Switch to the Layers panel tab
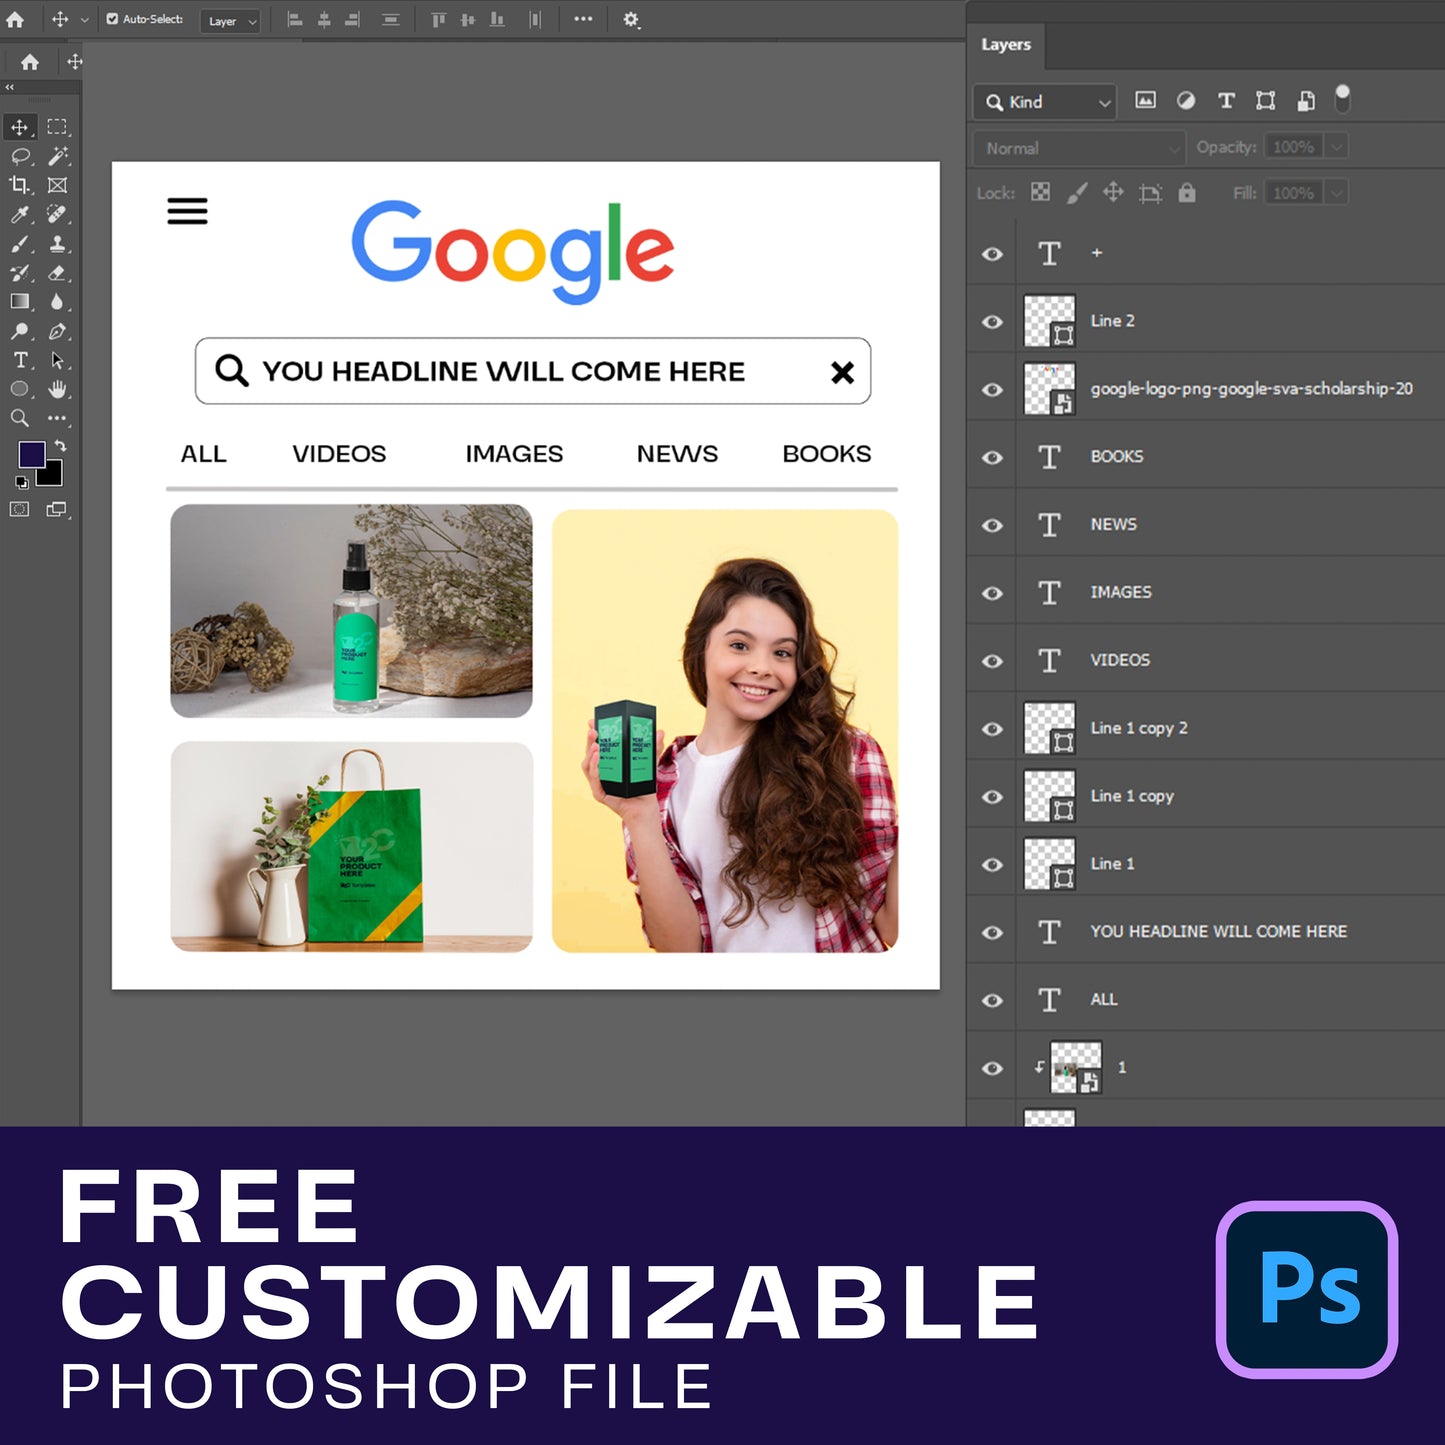Screen dimensions: 1445x1445 1005,45
